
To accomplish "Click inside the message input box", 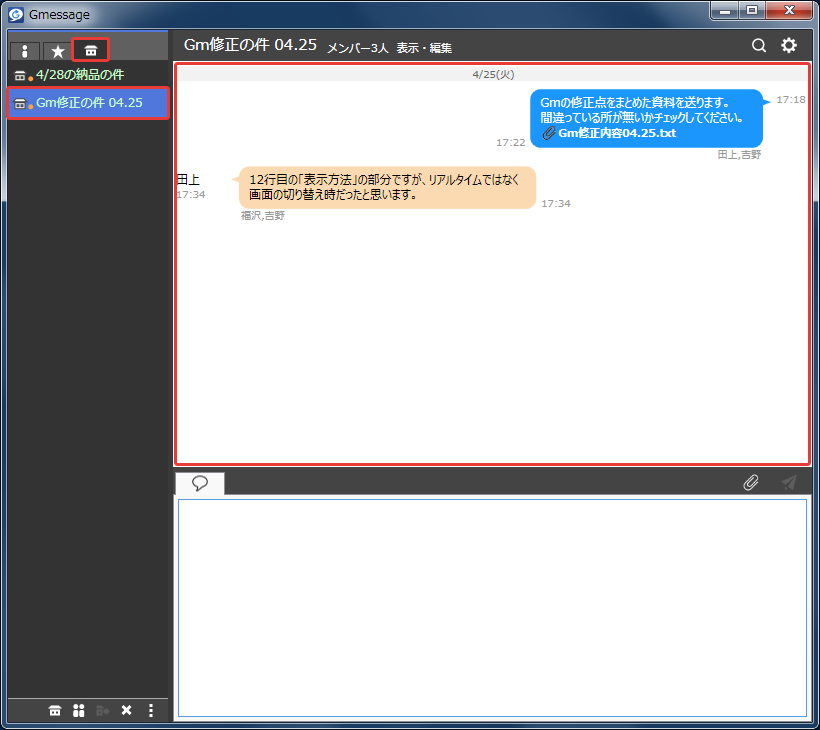I will click(x=492, y=608).
